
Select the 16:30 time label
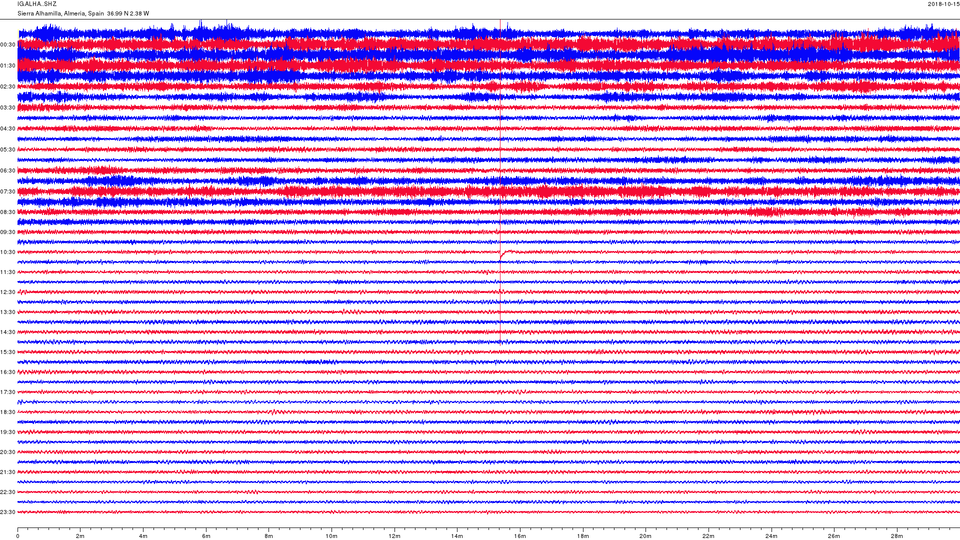8,372
